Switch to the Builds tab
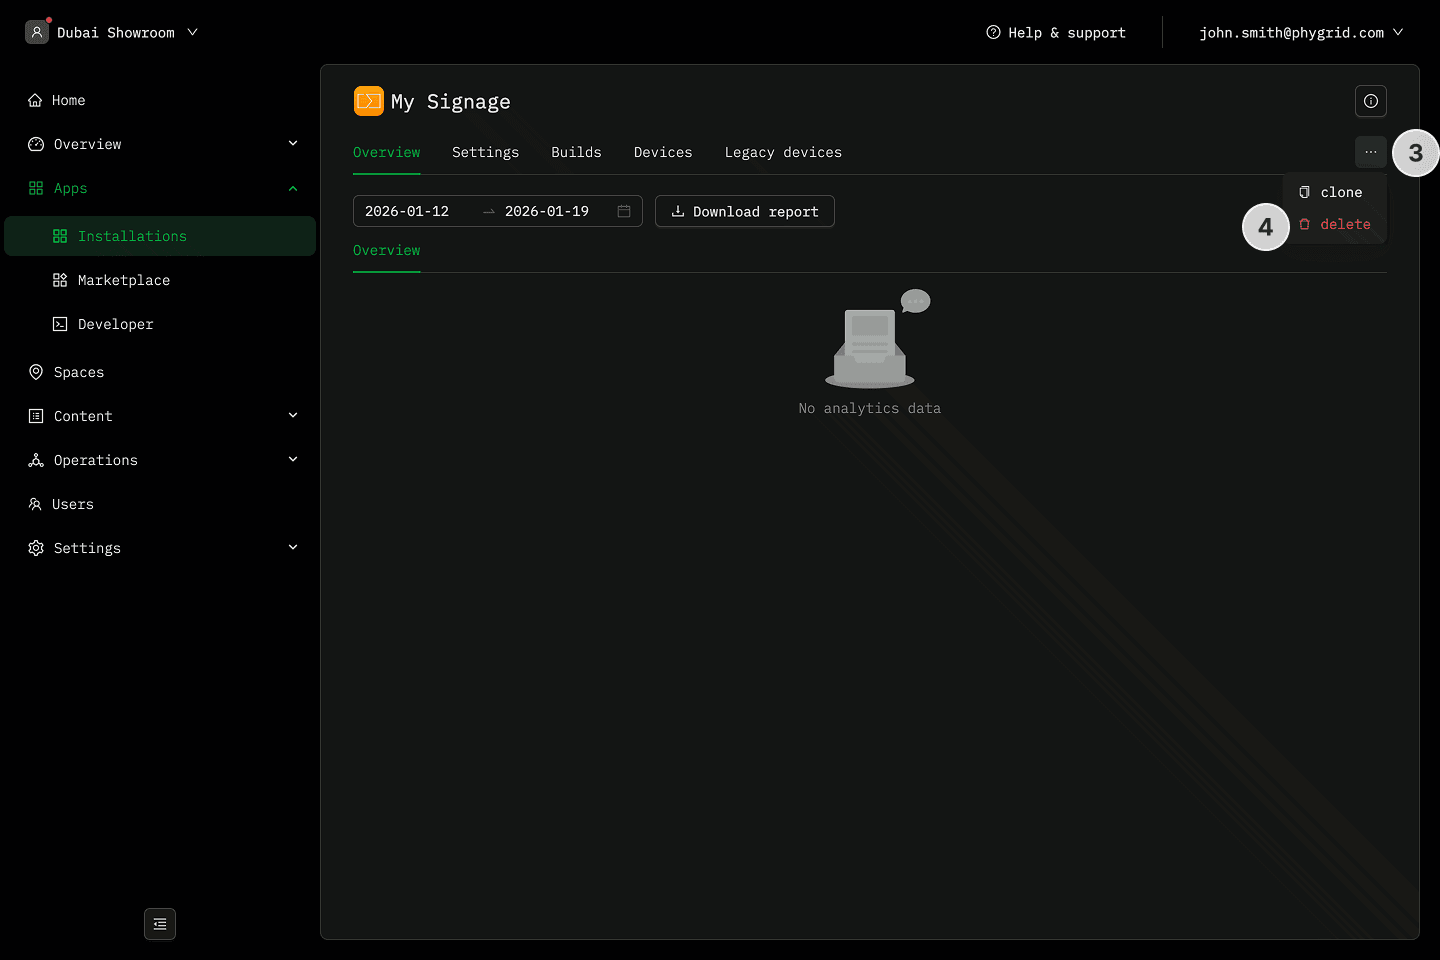The width and height of the screenshot is (1440, 960). (576, 152)
